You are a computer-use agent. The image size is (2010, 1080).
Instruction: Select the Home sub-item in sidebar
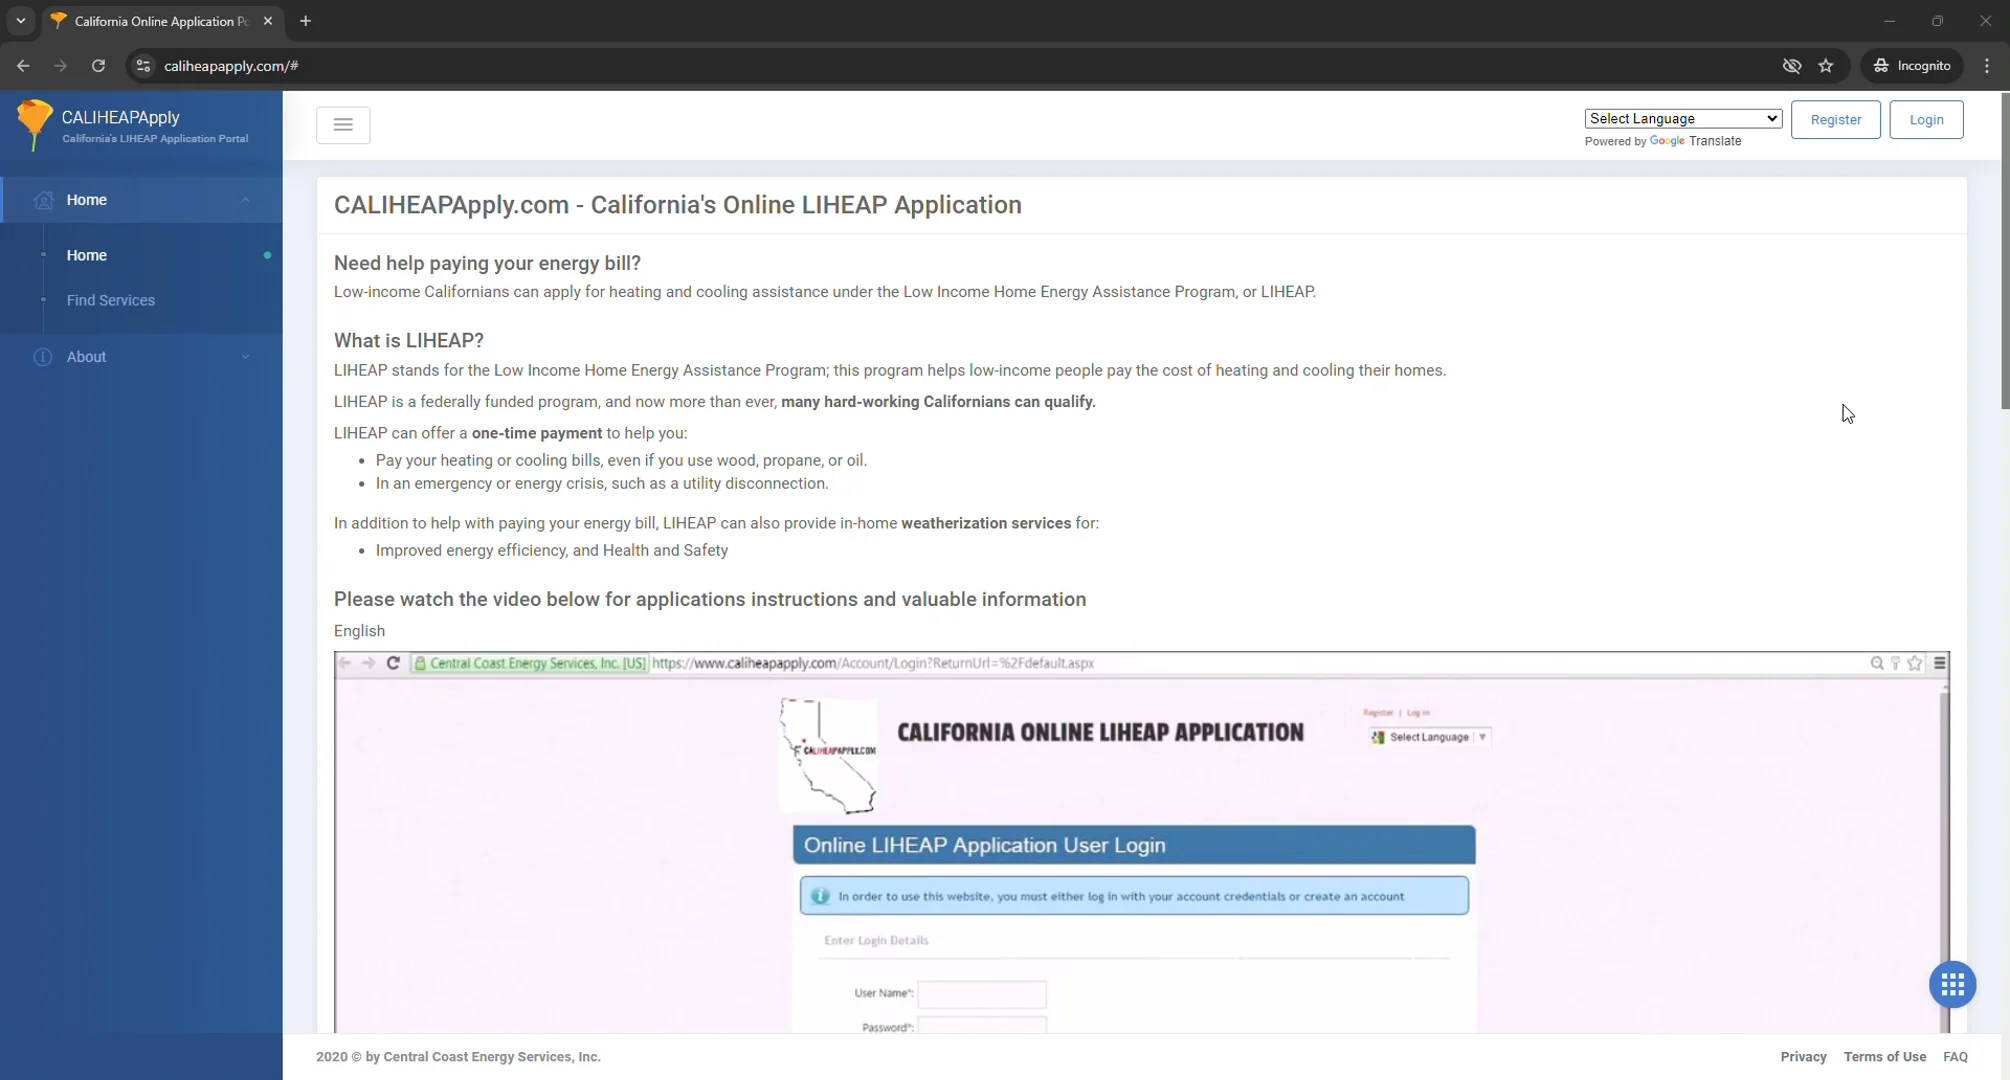(87, 255)
